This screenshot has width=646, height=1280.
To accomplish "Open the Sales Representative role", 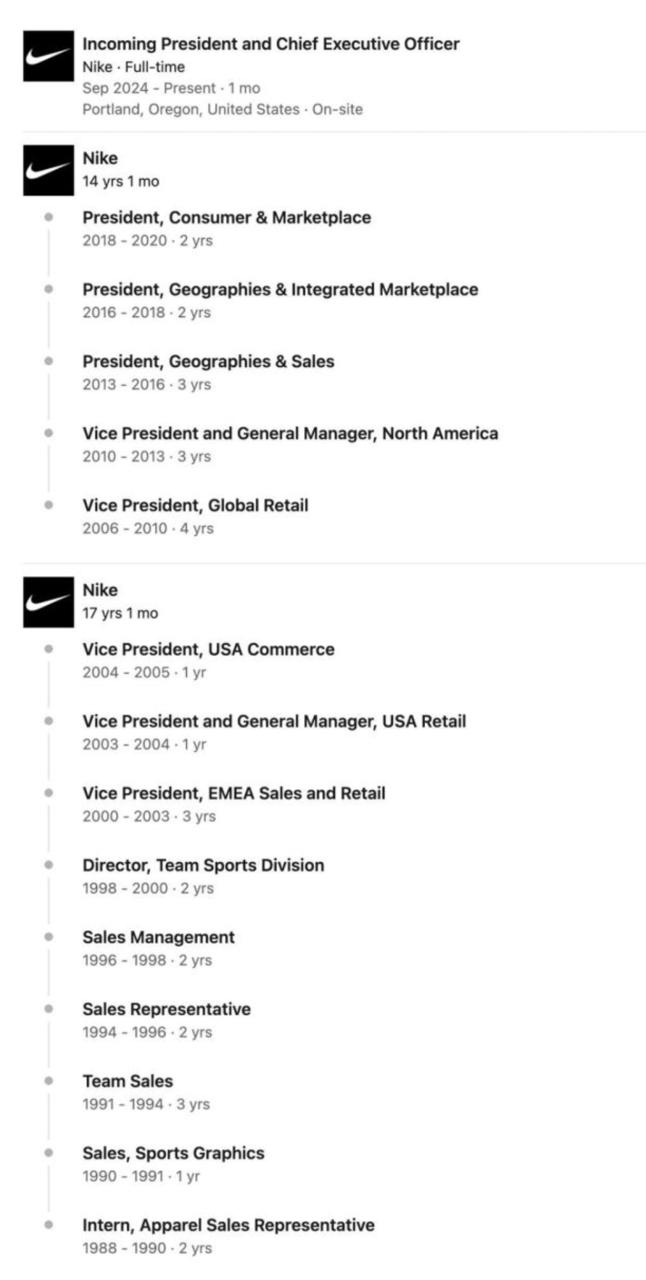I will click(x=166, y=1010).
